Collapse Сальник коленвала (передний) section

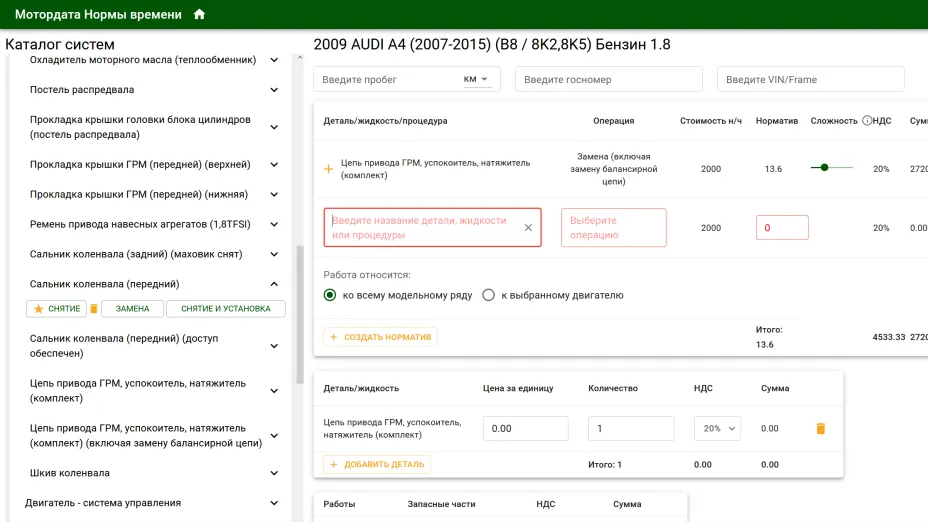[274, 284]
